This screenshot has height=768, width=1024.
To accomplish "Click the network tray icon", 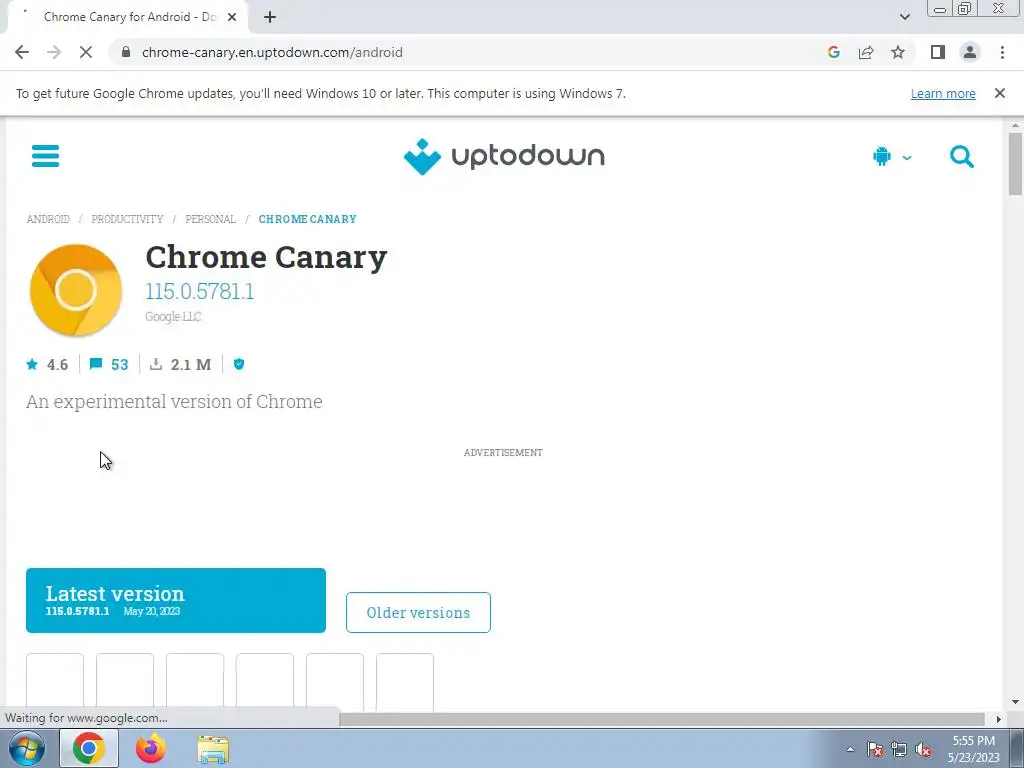I will tap(899, 749).
